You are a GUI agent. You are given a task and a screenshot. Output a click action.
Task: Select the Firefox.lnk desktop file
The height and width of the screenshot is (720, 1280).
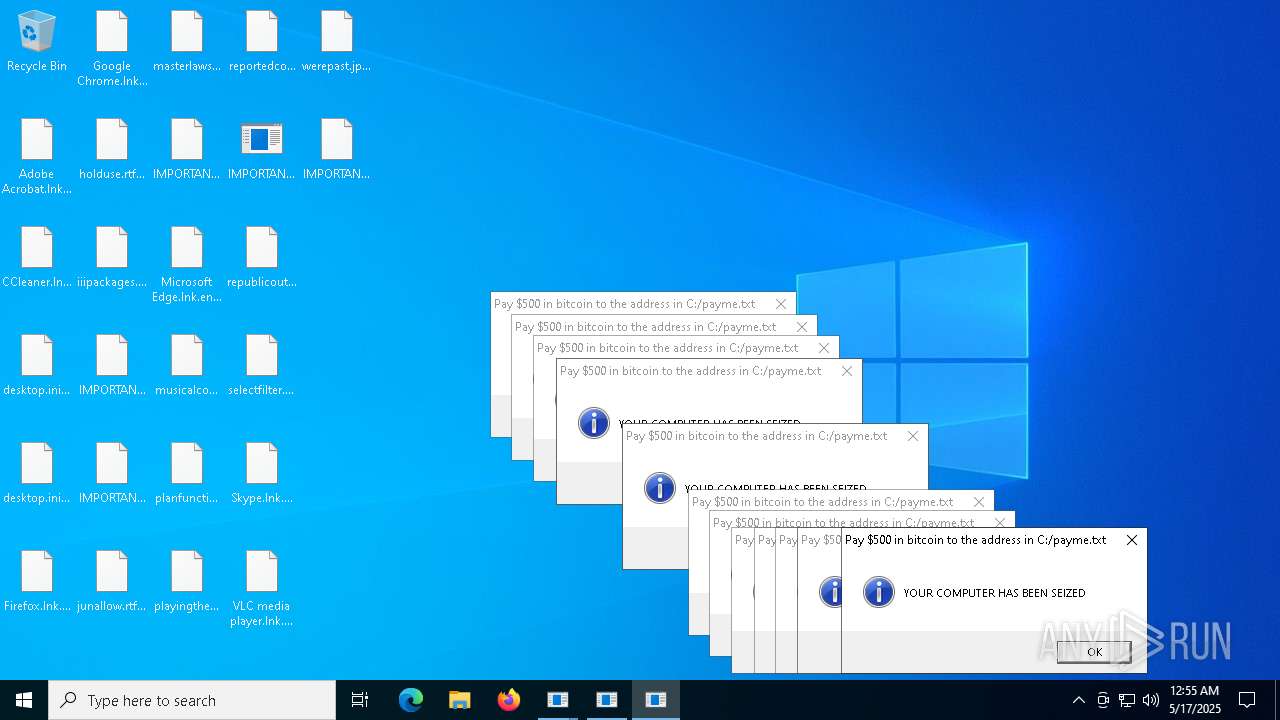click(x=37, y=582)
